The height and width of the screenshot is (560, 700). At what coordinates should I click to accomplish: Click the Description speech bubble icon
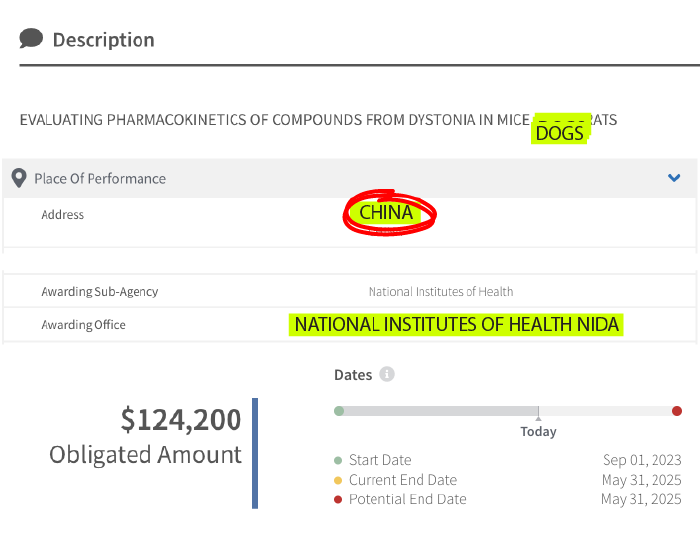(x=31, y=39)
